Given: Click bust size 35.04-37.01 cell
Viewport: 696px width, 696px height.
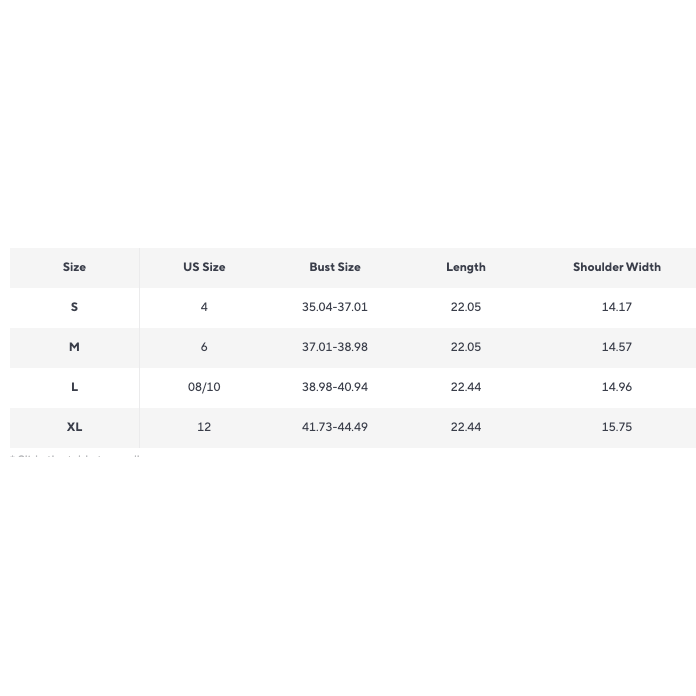Looking at the screenshot, I should pyautogui.click(x=335, y=307).
